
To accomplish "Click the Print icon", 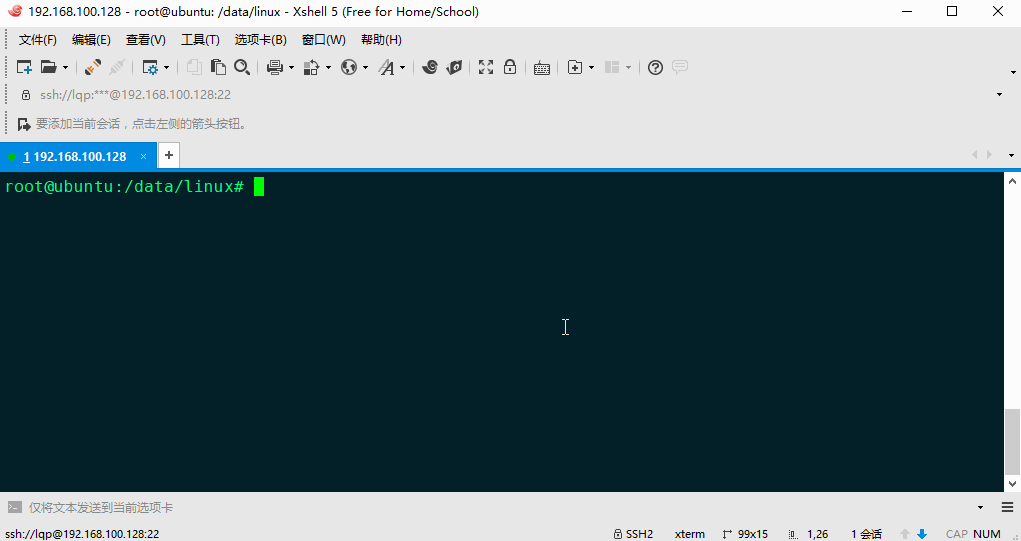I will click(275, 67).
